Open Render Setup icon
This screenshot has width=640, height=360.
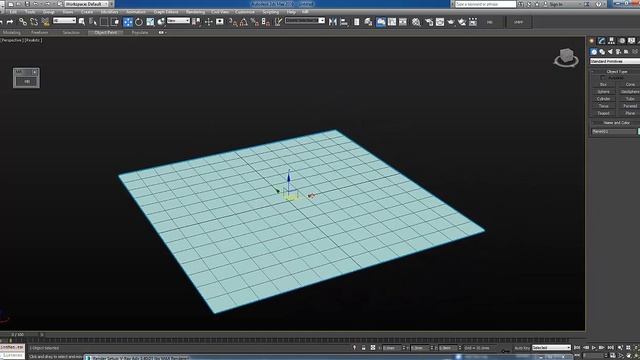429,22
